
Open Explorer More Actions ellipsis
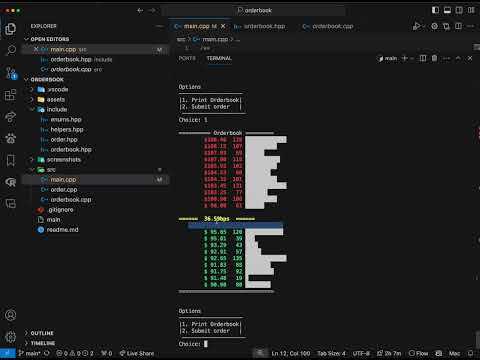tap(159, 26)
